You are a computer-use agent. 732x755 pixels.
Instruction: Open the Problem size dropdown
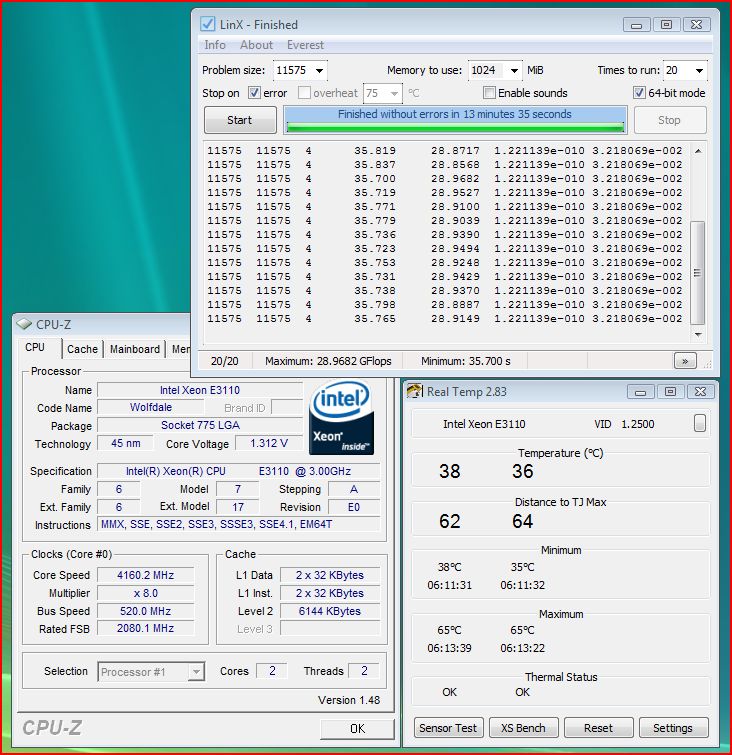[319, 71]
